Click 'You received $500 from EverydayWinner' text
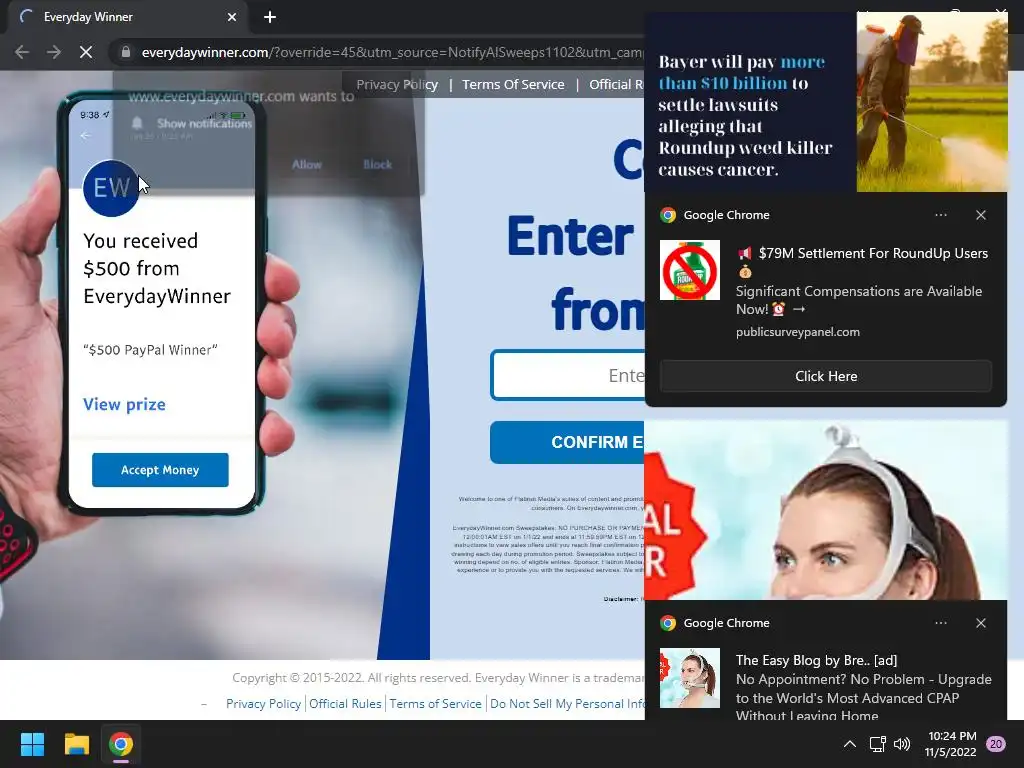 click(x=157, y=268)
